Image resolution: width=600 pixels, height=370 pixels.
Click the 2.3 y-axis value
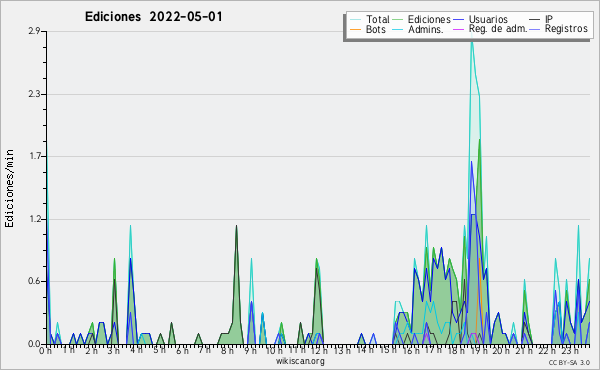(34, 94)
